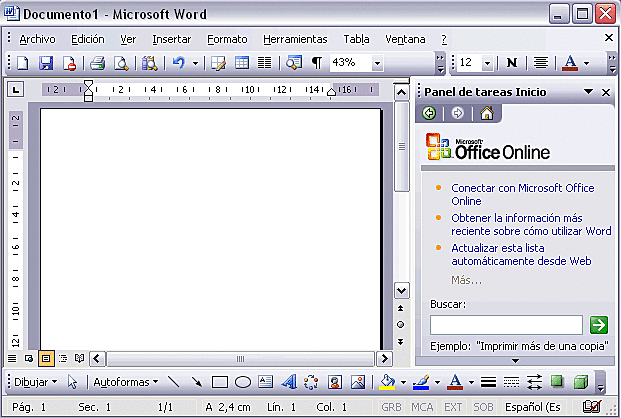The width and height of the screenshot is (621, 418).
Task: Insert Clip Art
Action: point(335,382)
